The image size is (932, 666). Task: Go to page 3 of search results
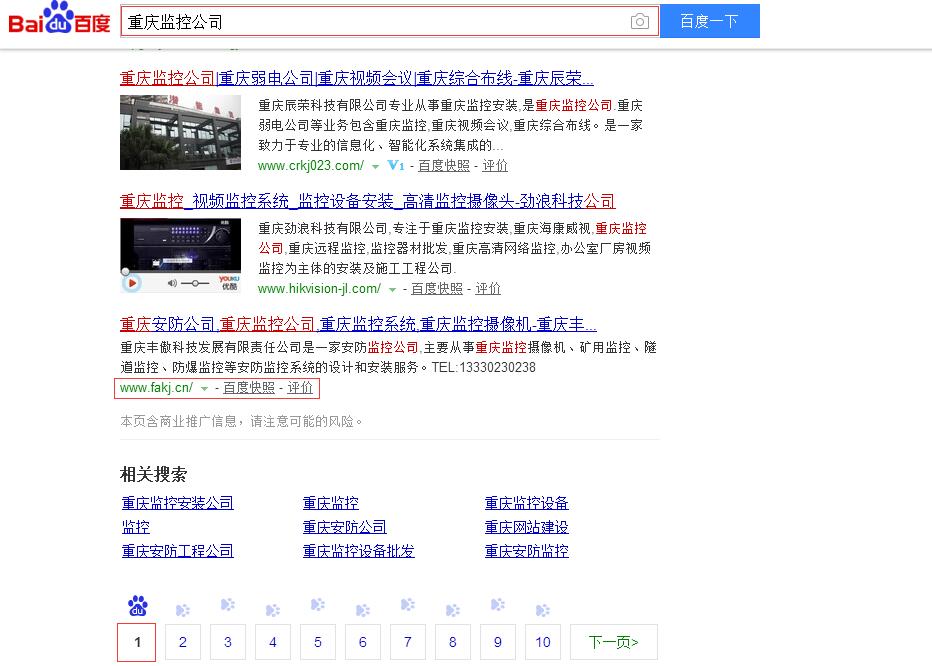pyautogui.click(x=227, y=642)
